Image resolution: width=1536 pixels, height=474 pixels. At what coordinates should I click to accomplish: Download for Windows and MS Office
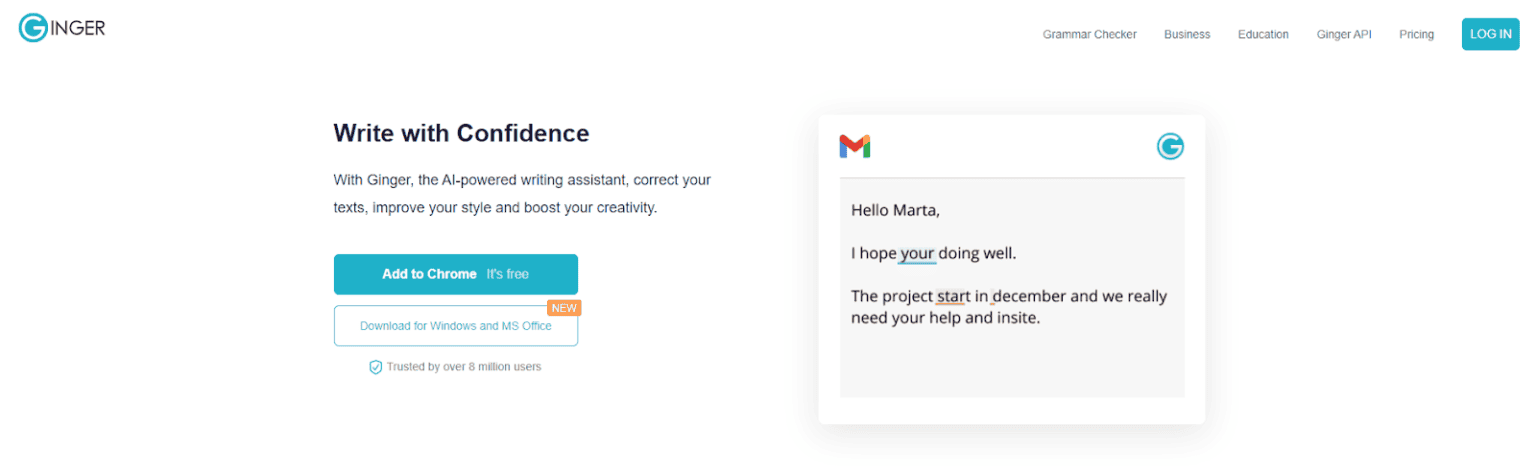[x=455, y=326]
